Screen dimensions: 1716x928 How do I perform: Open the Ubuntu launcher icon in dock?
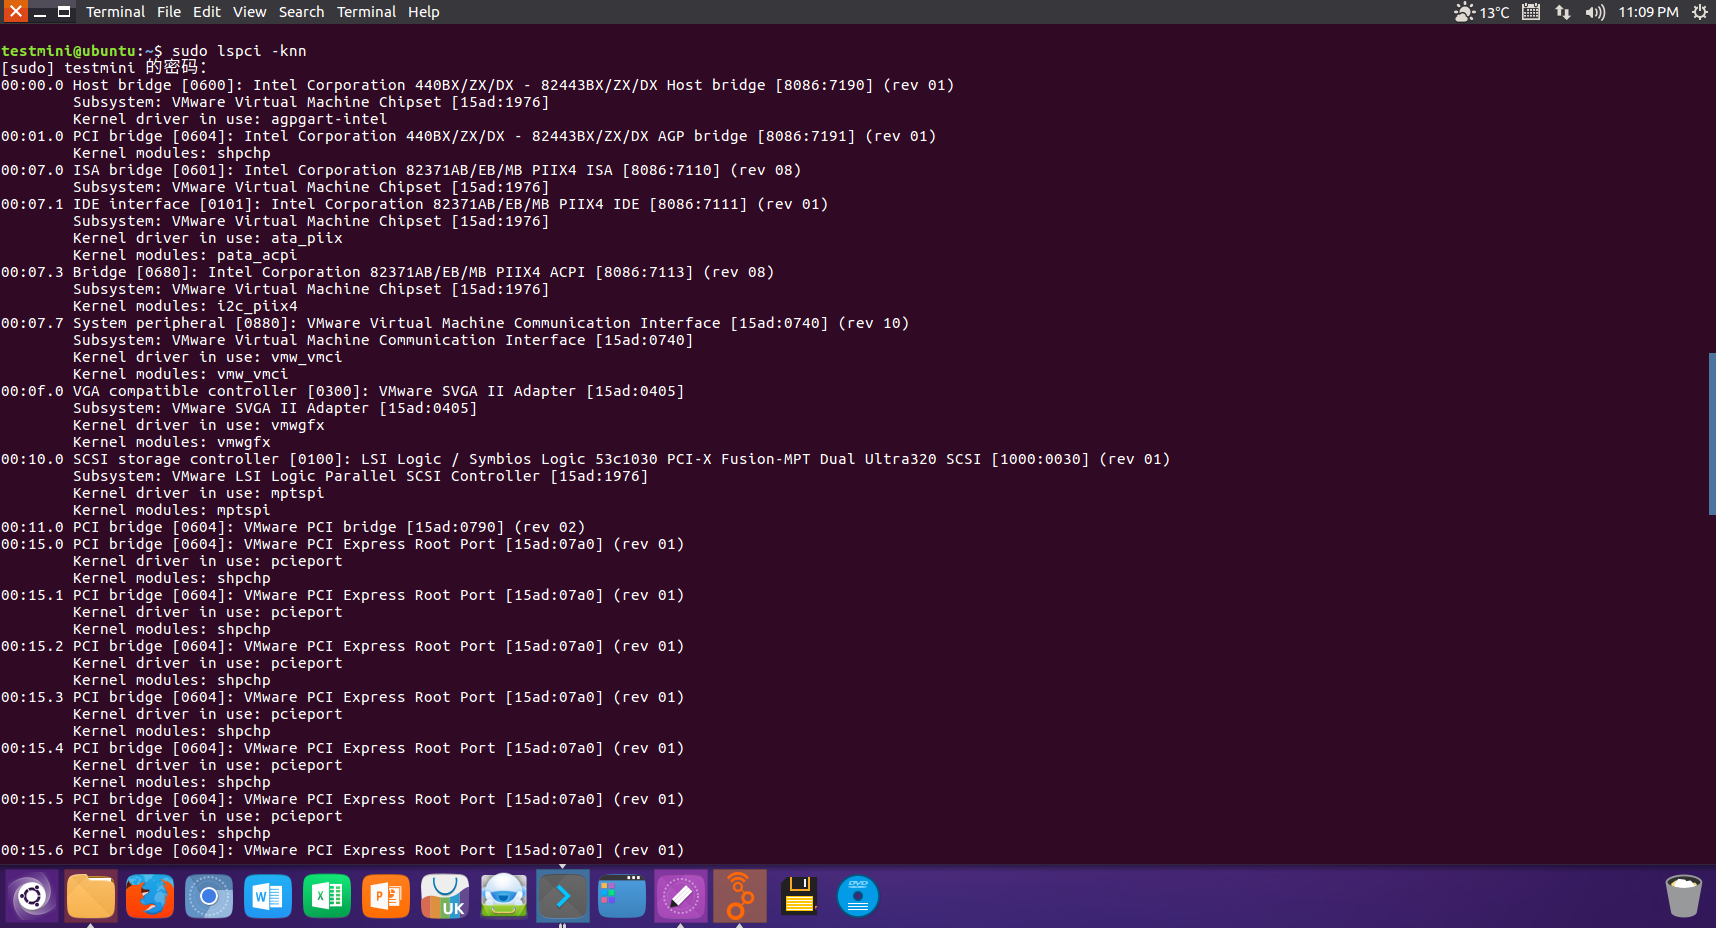(x=32, y=896)
